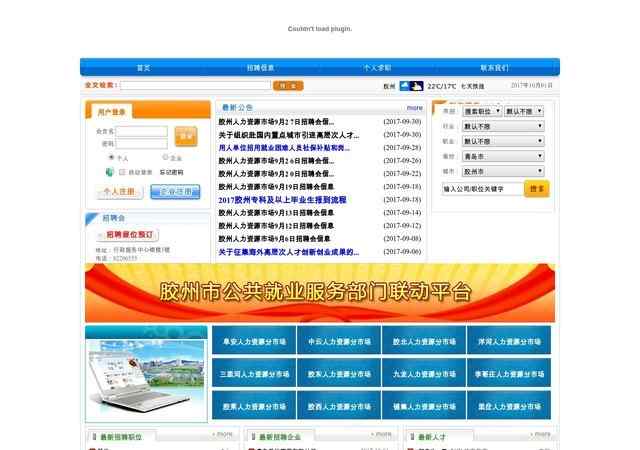
Task: Select the 企业 radio button
Action: (166, 157)
